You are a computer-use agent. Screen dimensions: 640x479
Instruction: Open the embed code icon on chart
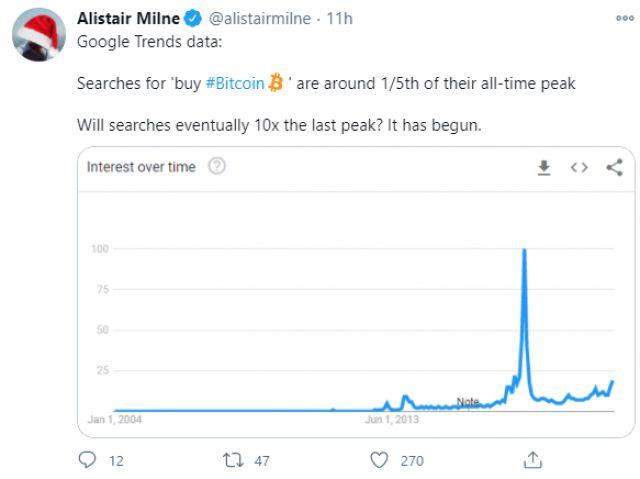579,167
